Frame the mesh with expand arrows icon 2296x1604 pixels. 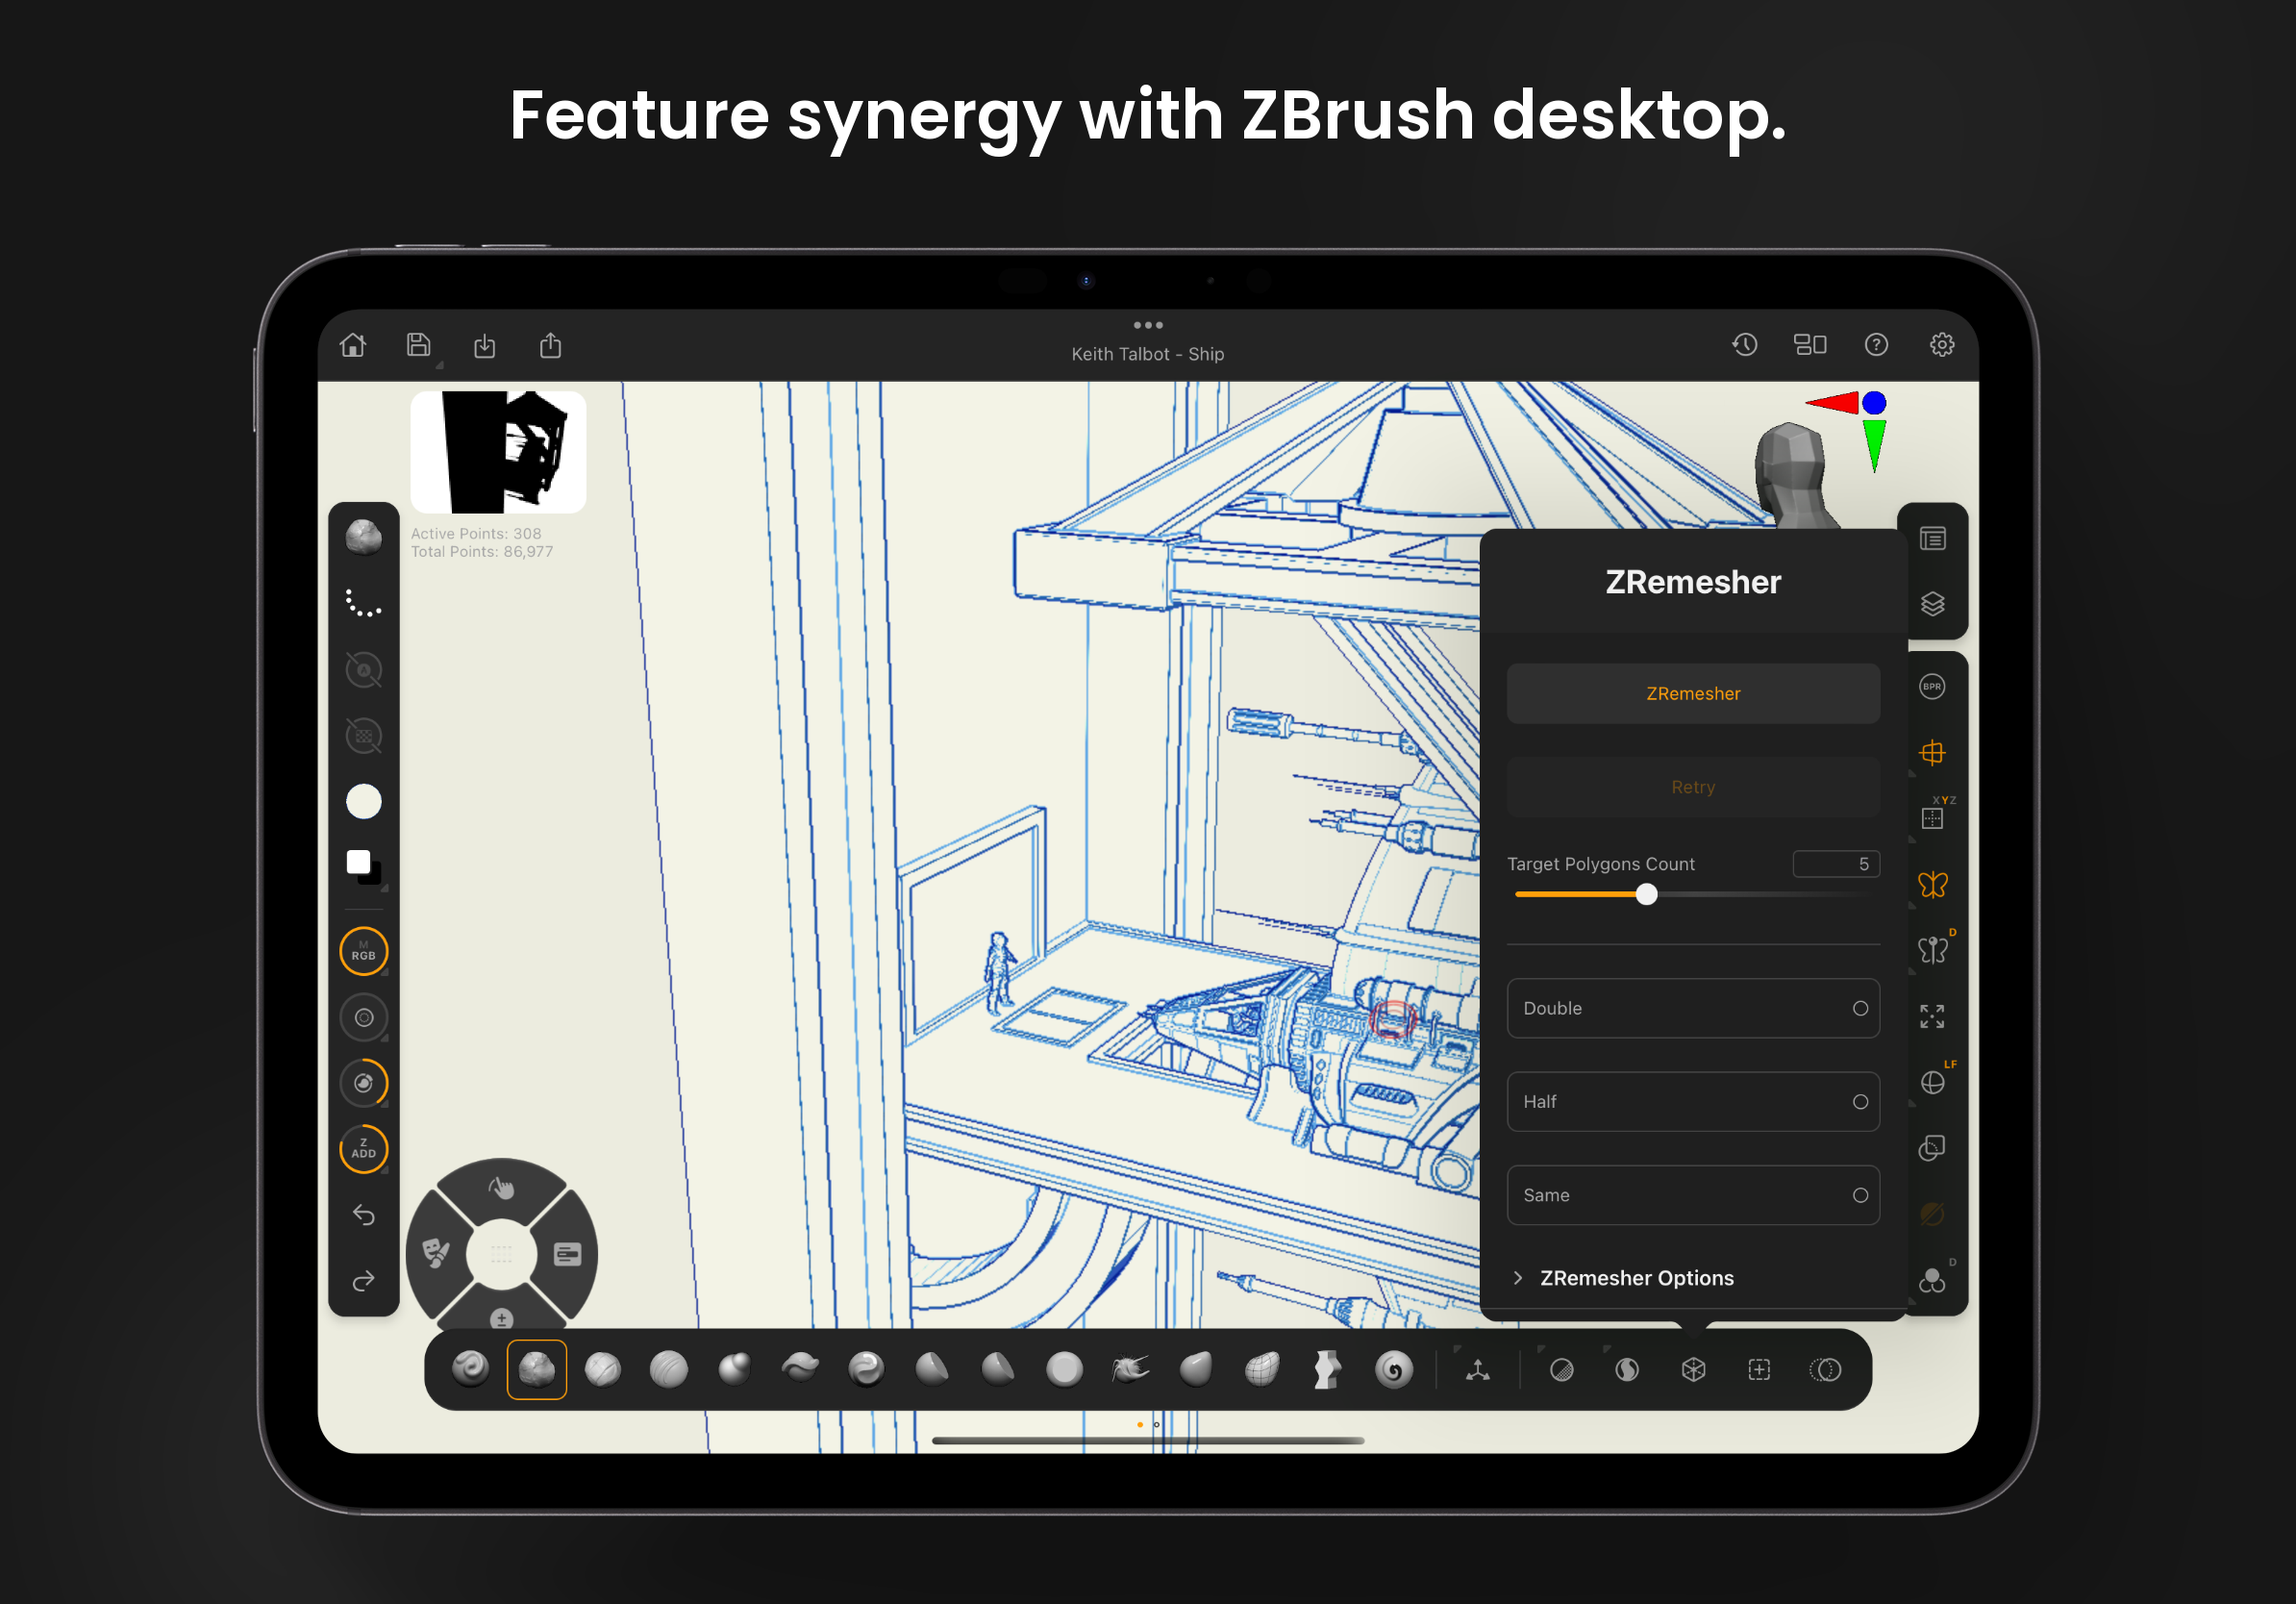pos(1933,1017)
